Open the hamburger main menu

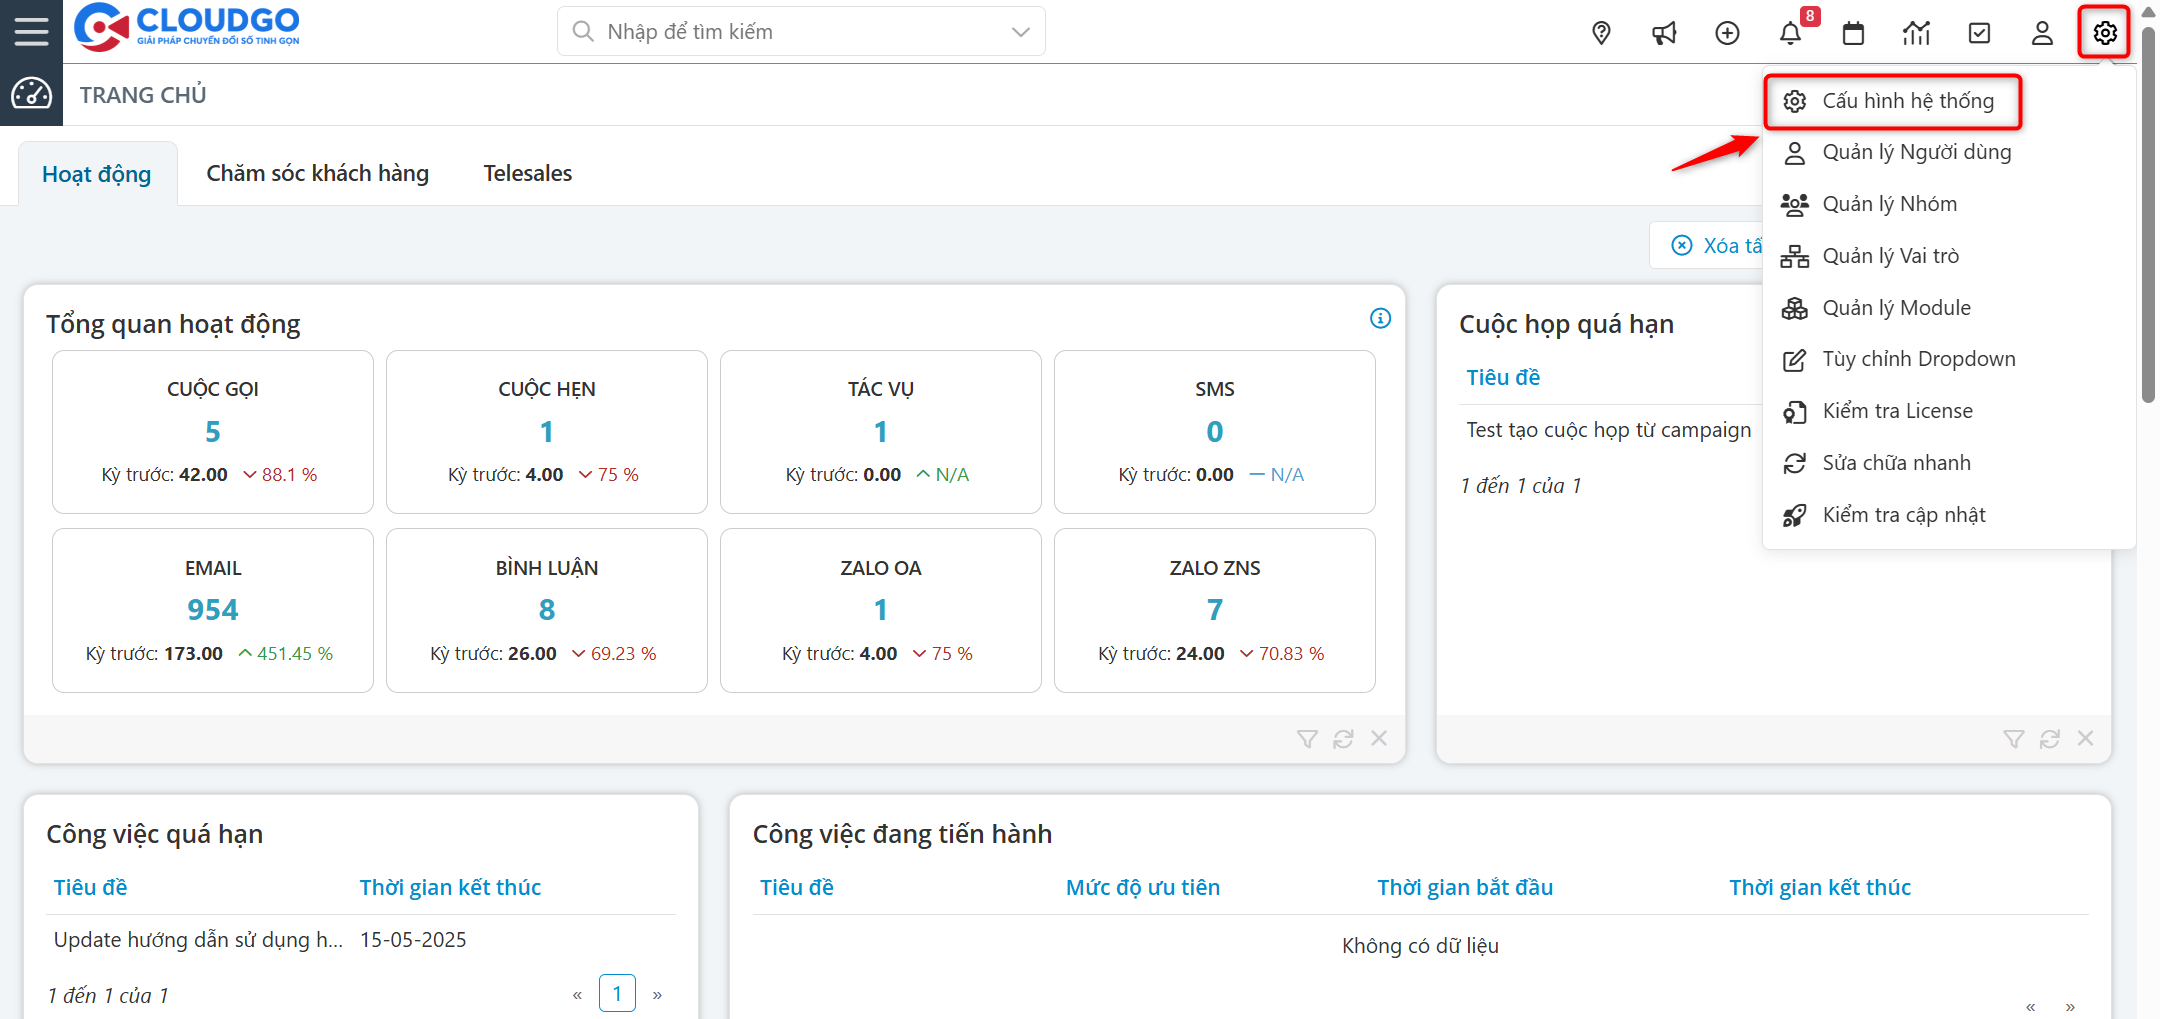click(x=31, y=31)
